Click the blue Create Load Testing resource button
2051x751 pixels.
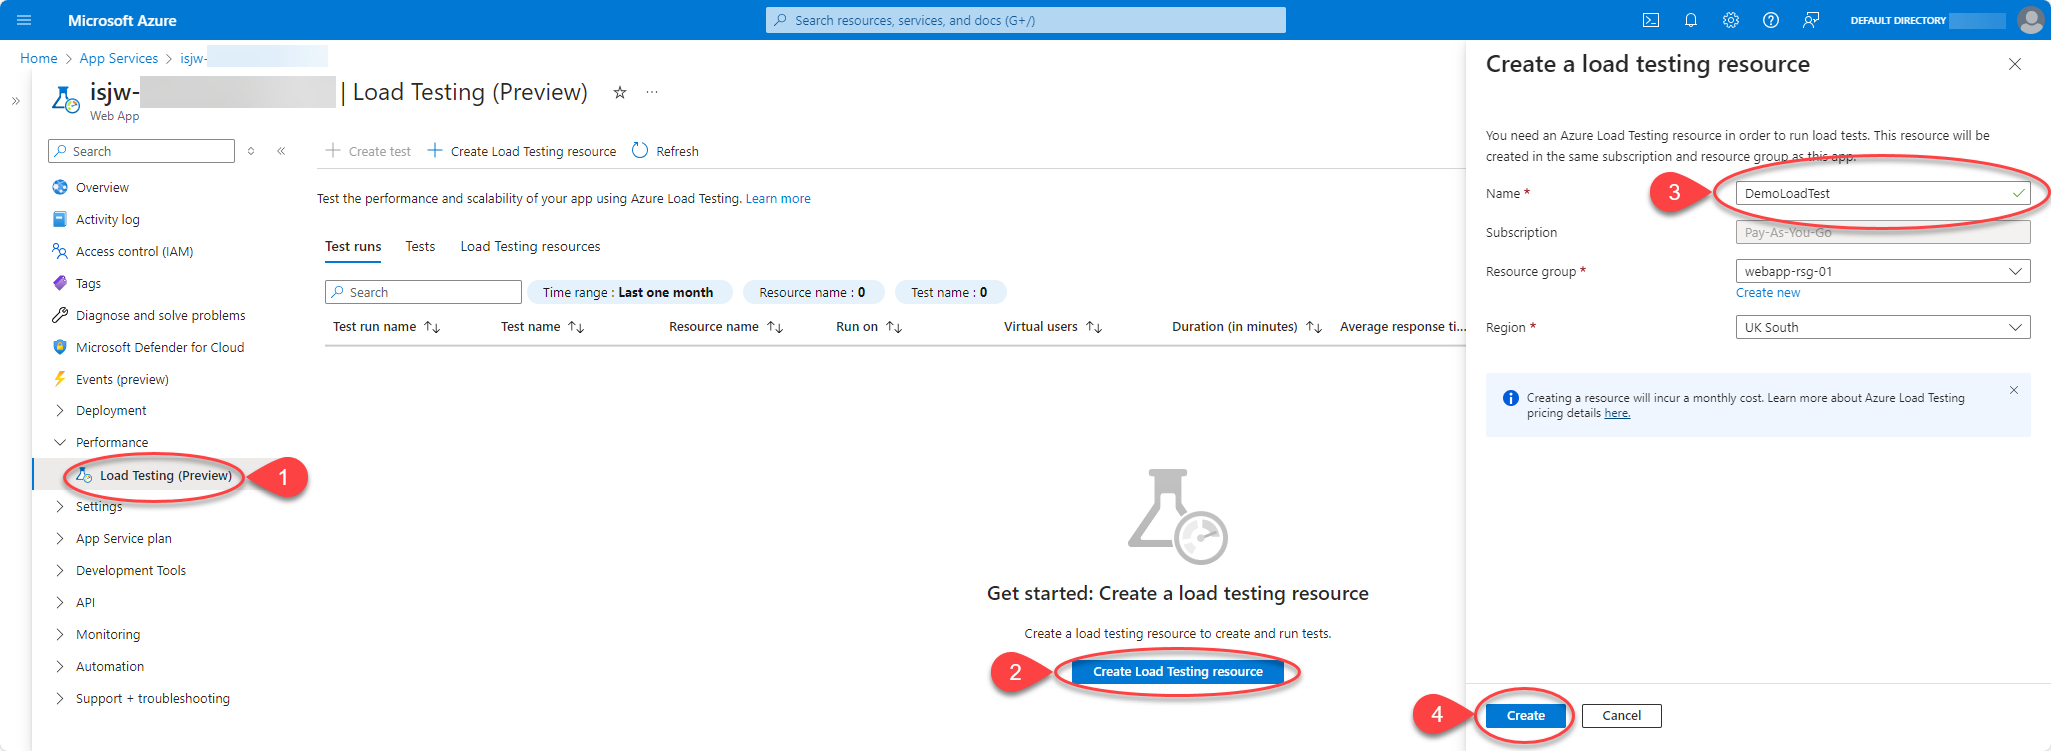coord(1178,672)
